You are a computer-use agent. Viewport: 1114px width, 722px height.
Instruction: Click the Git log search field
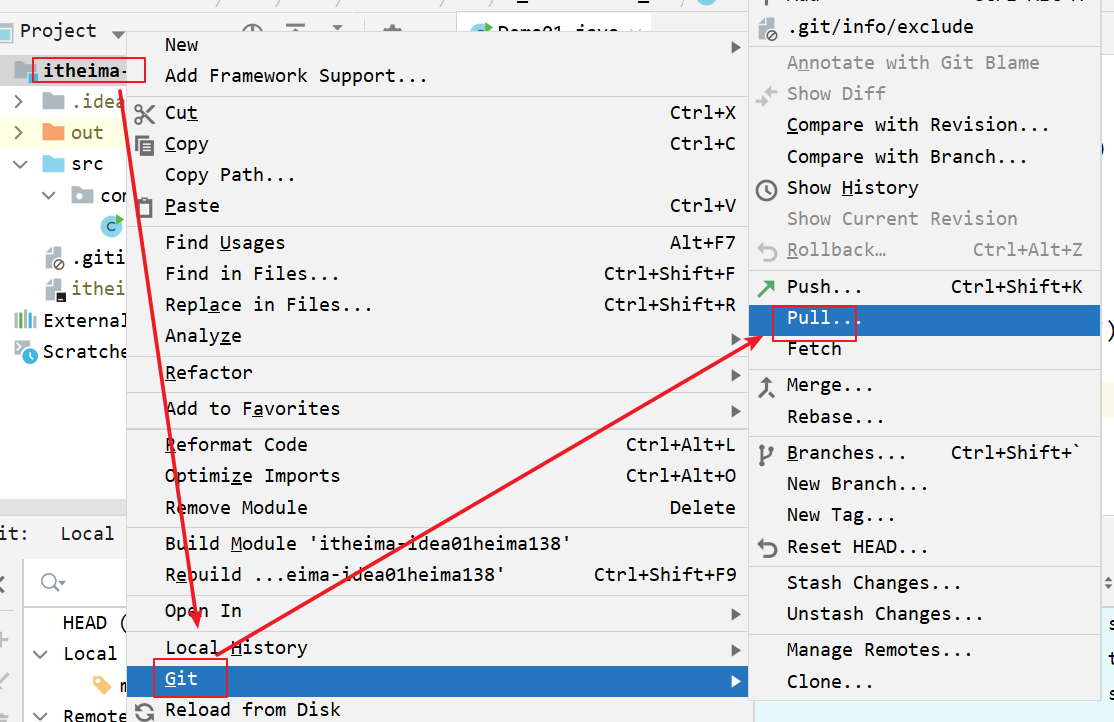(x=80, y=583)
